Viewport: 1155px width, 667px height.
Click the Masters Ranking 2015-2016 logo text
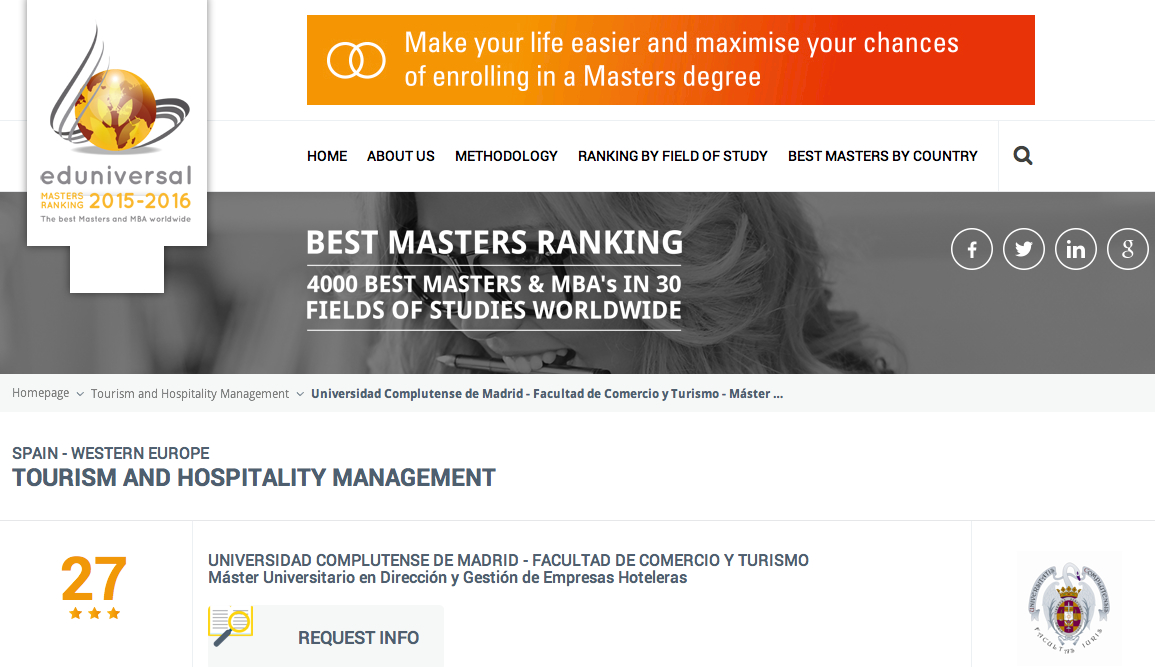click(116, 200)
